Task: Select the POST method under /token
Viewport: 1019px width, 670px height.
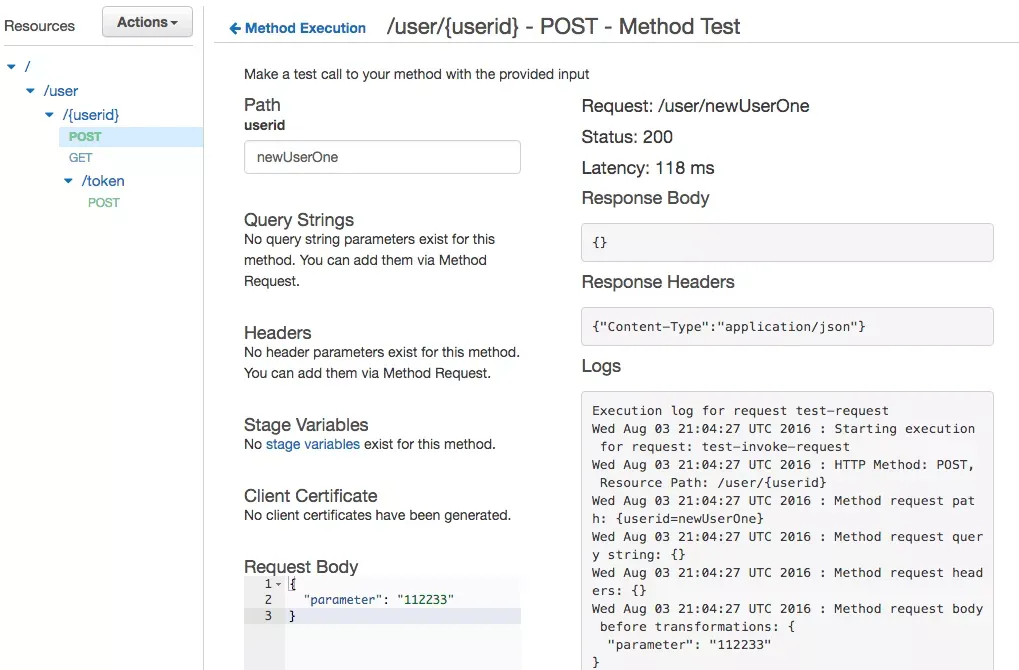Action: (104, 203)
